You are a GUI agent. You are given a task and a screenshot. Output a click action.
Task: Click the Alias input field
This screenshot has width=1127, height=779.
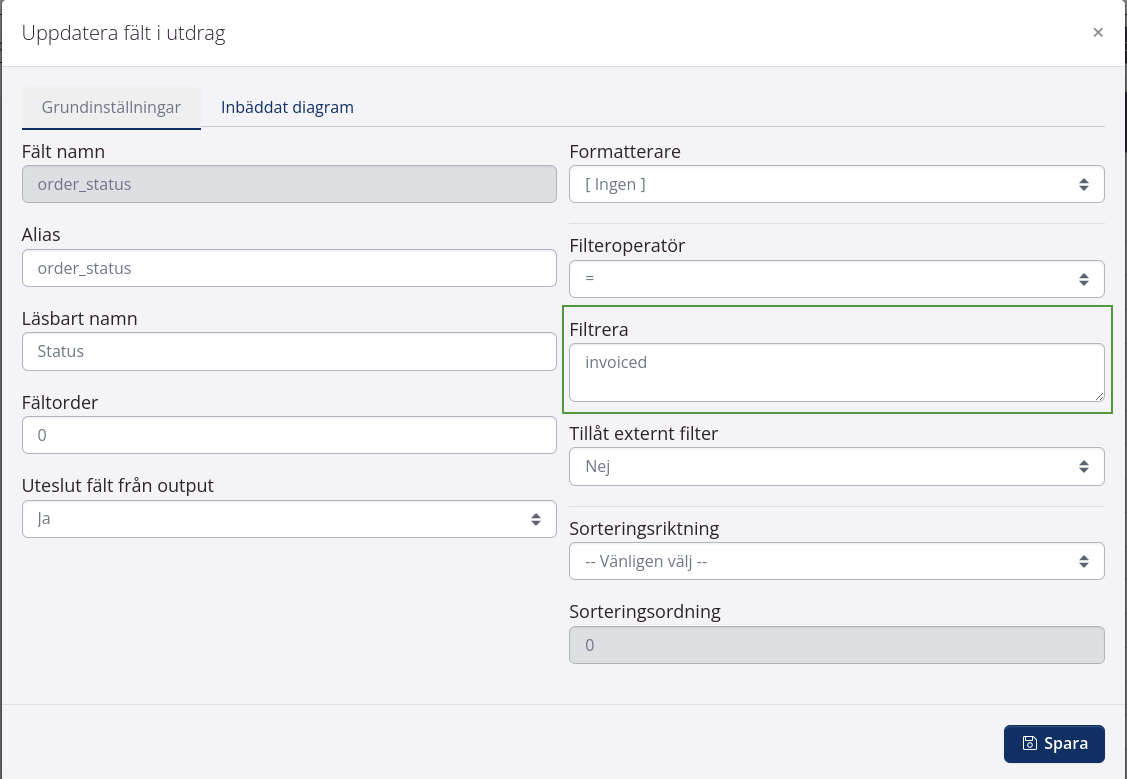pos(288,268)
